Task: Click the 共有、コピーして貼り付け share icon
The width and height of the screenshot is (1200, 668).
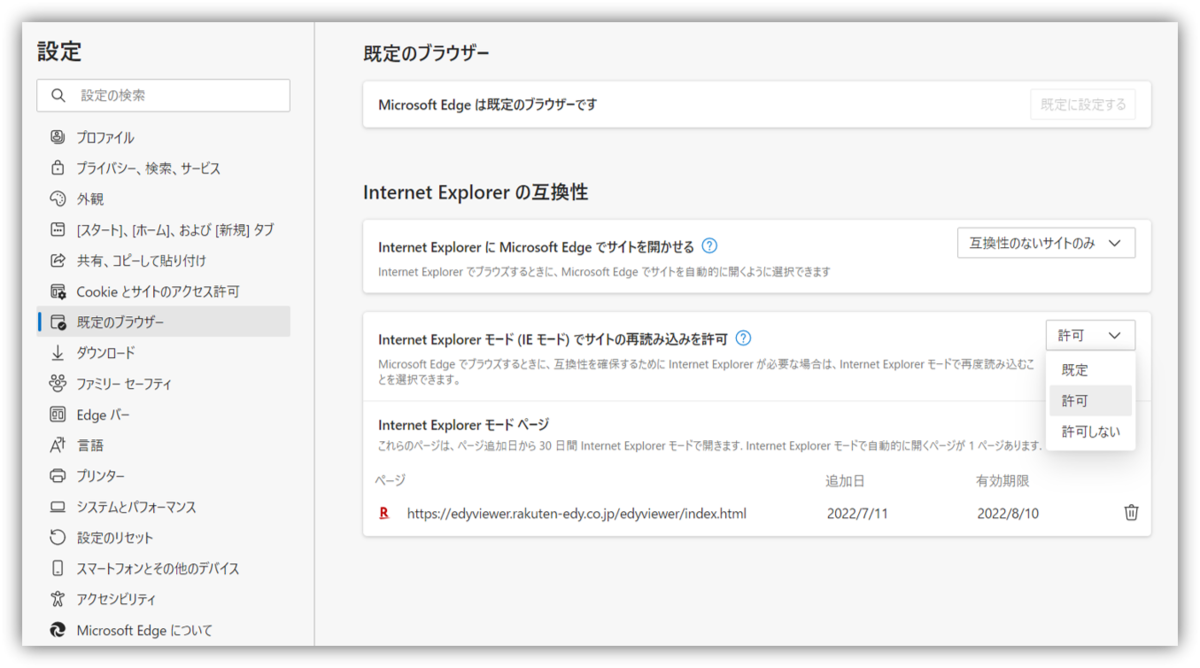Action: coord(58,260)
